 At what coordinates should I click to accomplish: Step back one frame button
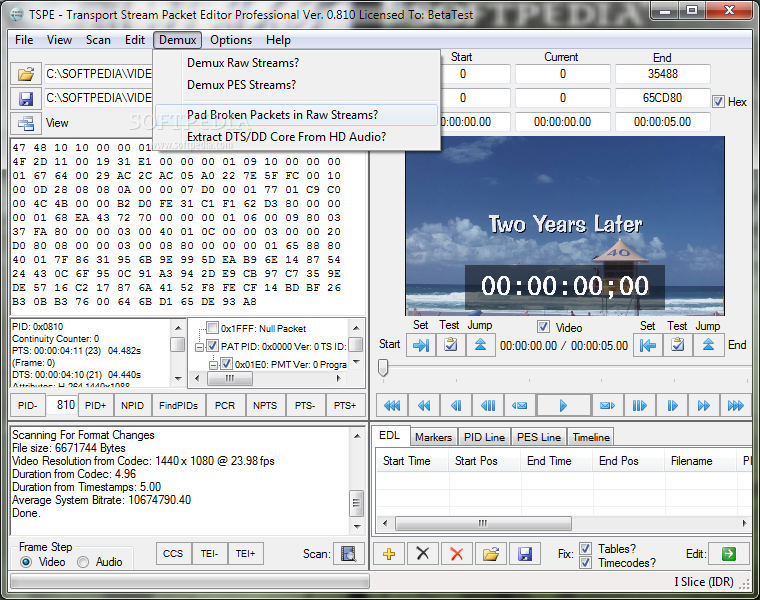pyautogui.click(x=456, y=406)
